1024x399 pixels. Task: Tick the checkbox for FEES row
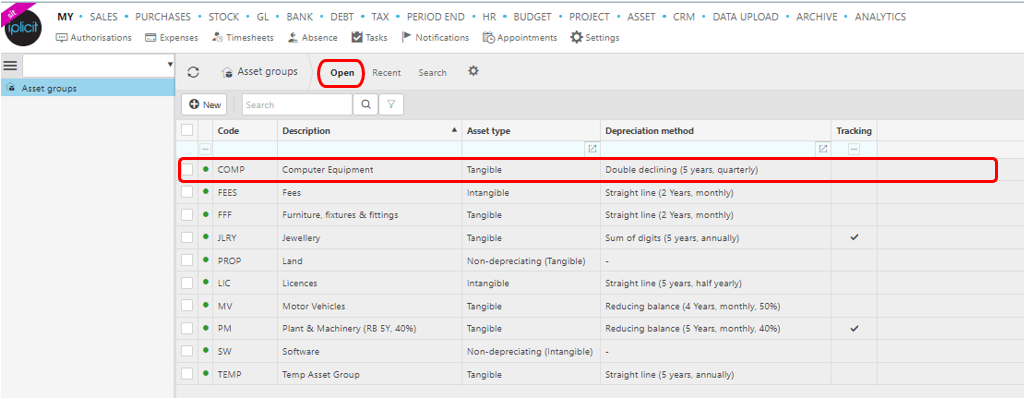click(x=187, y=193)
